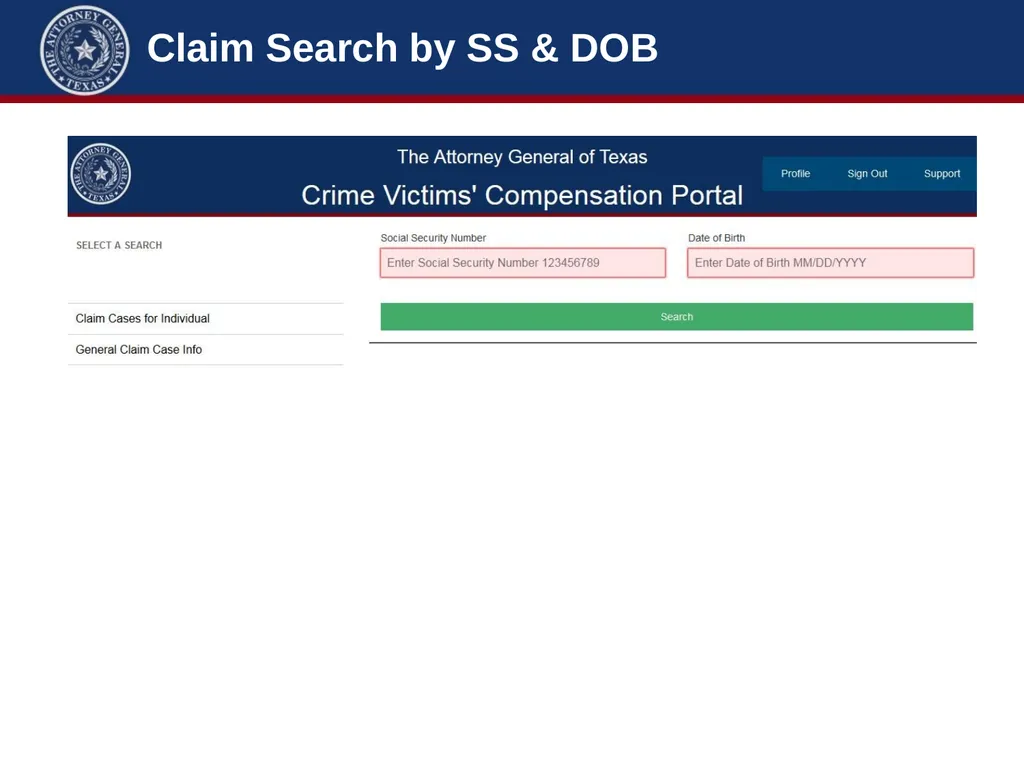Image resolution: width=1024 pixels, height=768 pixels.
Task: Click 'The Attorney General of Texas' heading
Action: click(x=522, y=157)
